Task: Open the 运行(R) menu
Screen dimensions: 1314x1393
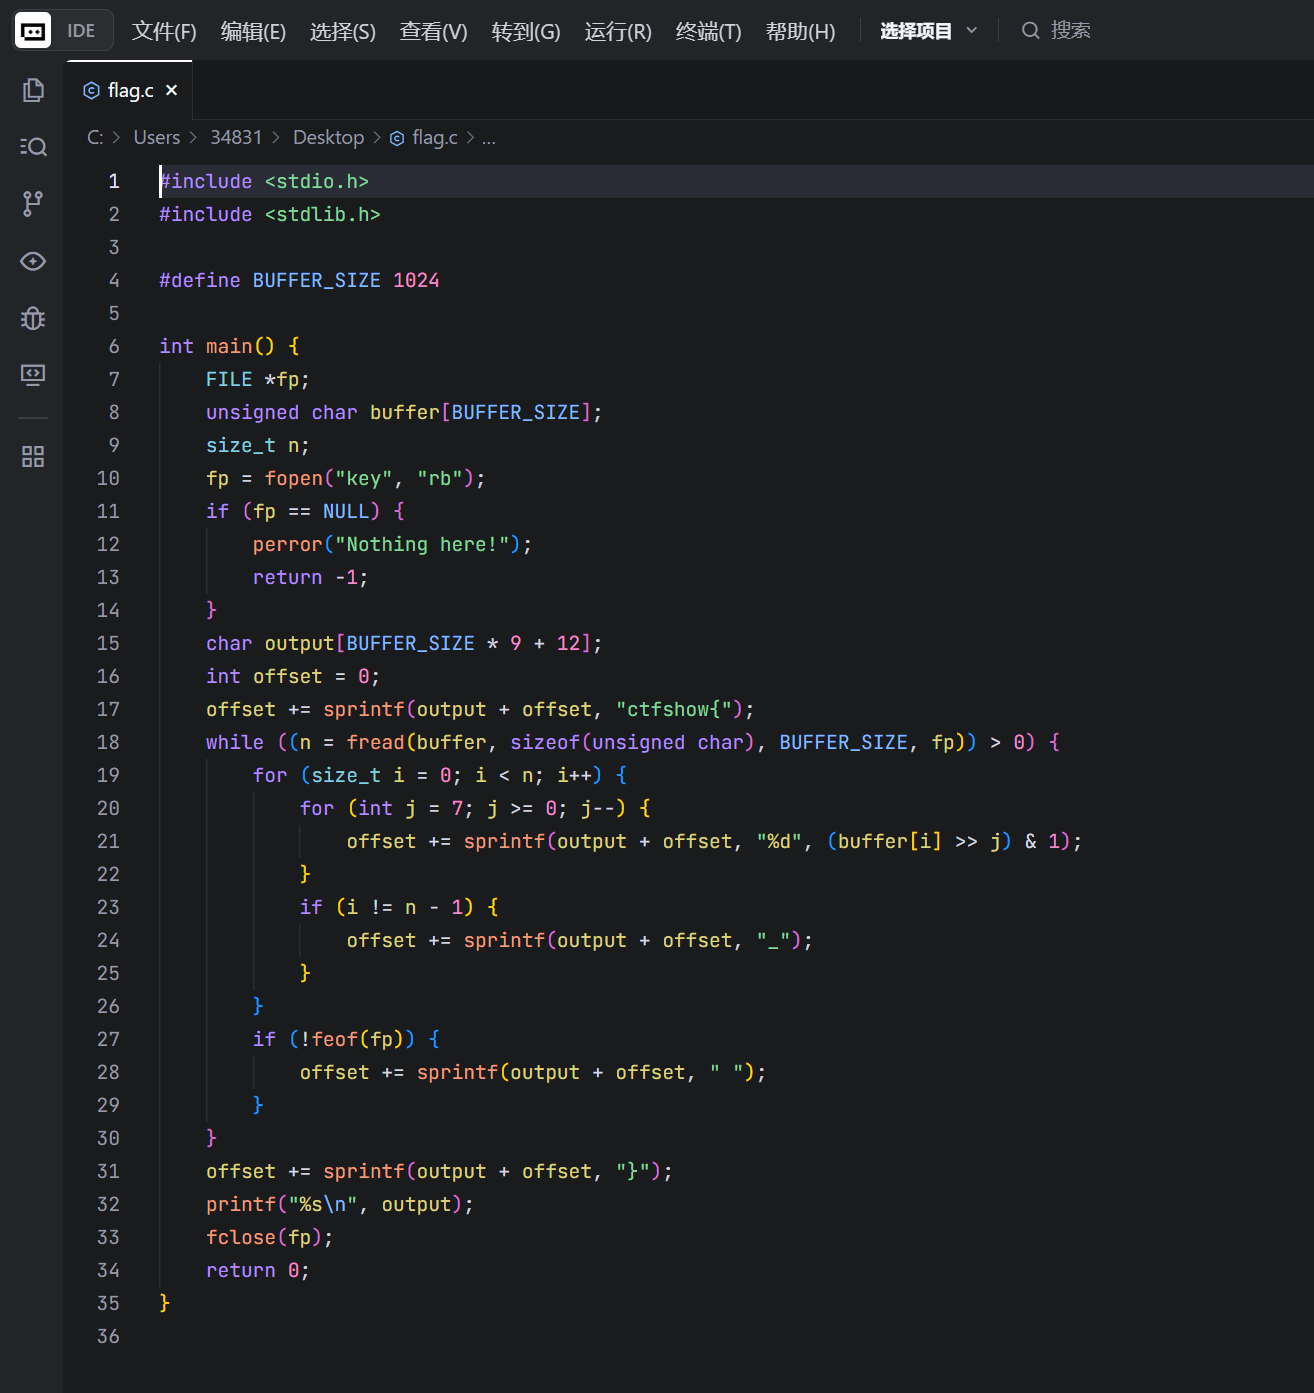Action: tap(618, 31)
